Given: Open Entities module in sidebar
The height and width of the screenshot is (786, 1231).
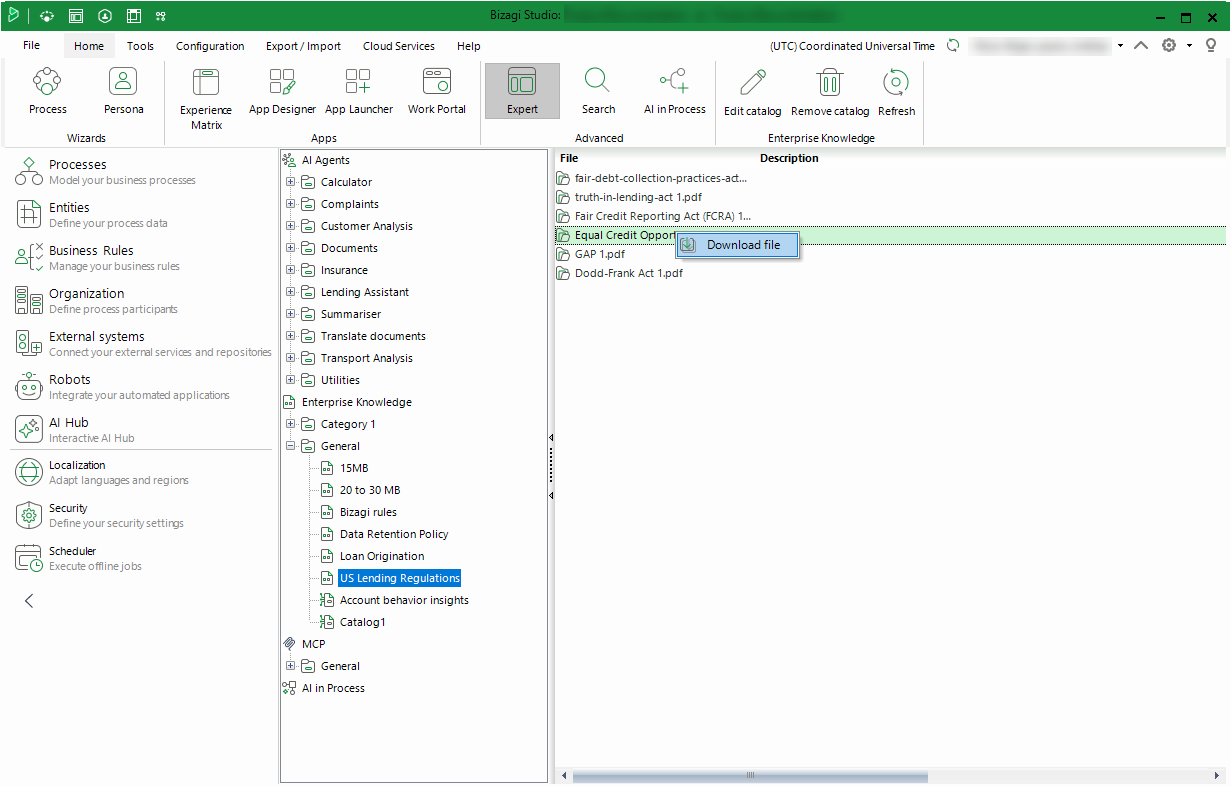Looking at the screenshot, I should coord(91,214).
